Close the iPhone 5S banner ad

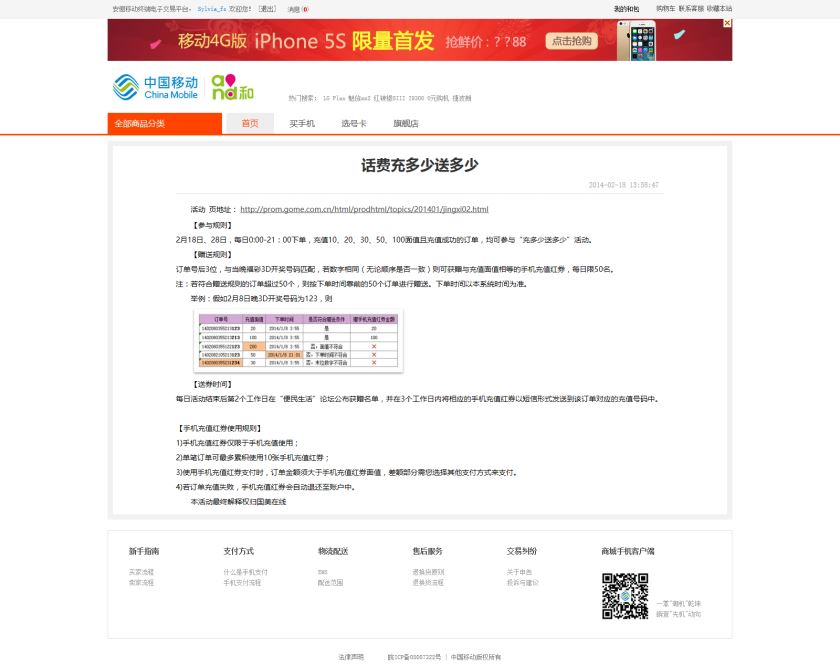point(727,23)
